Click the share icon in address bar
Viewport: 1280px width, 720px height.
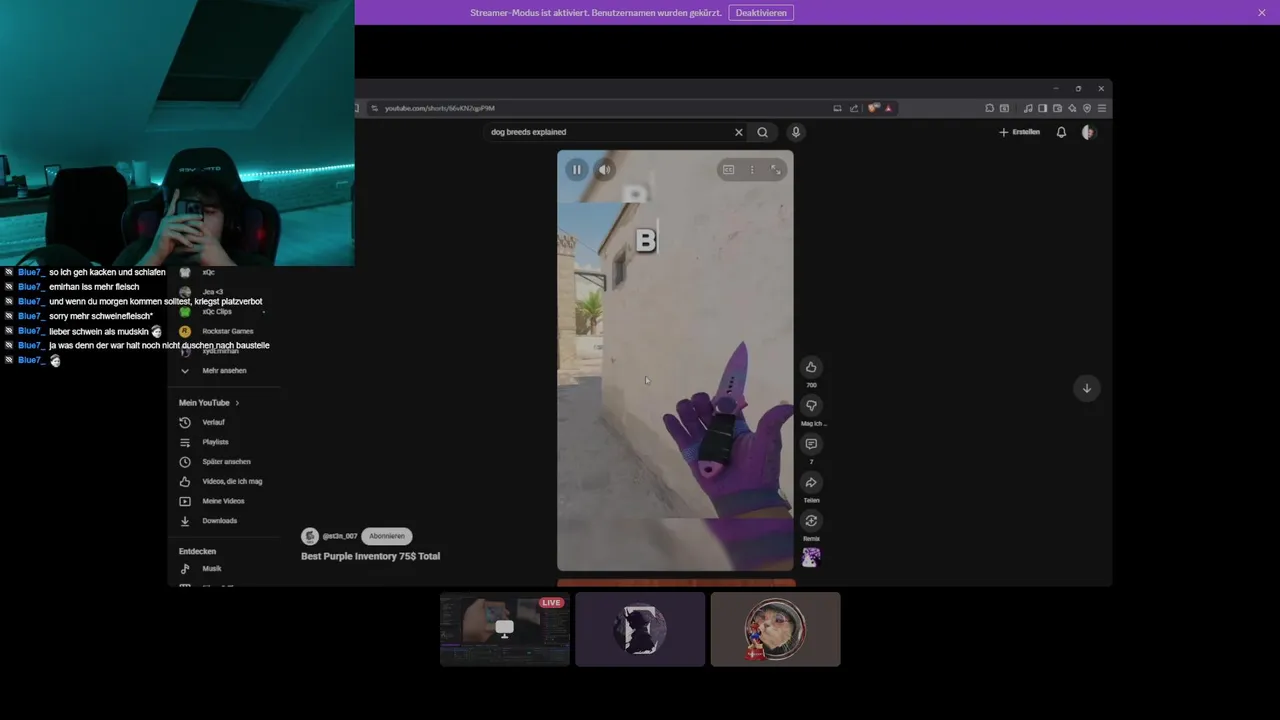[853, 108]
